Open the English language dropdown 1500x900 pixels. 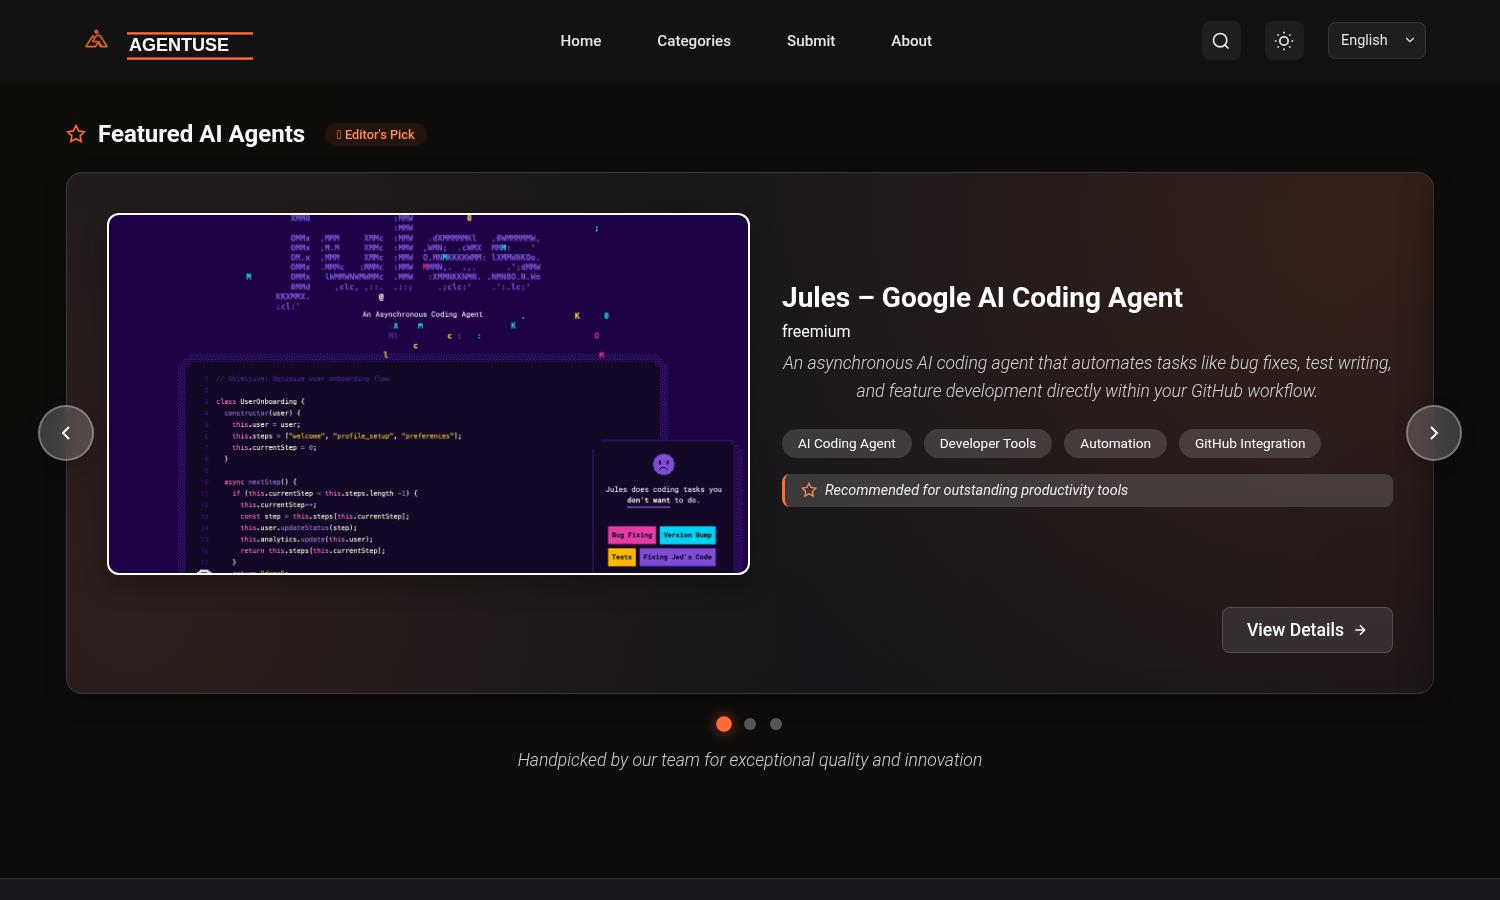1376,40
